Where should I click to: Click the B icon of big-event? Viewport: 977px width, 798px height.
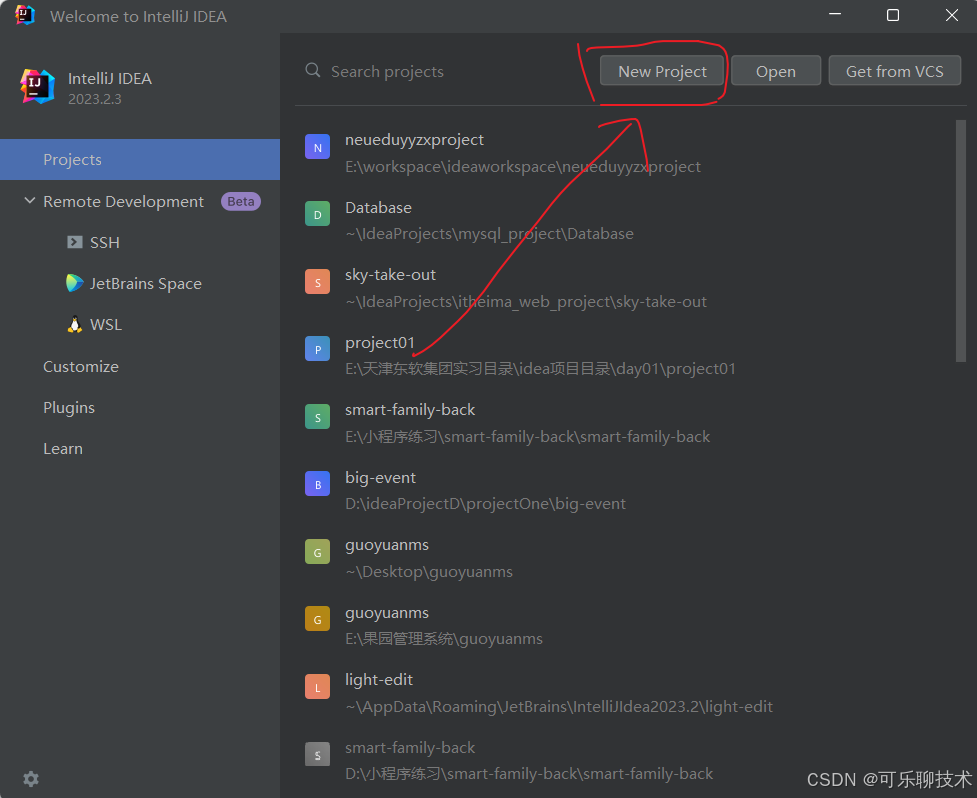coord(317,485)
